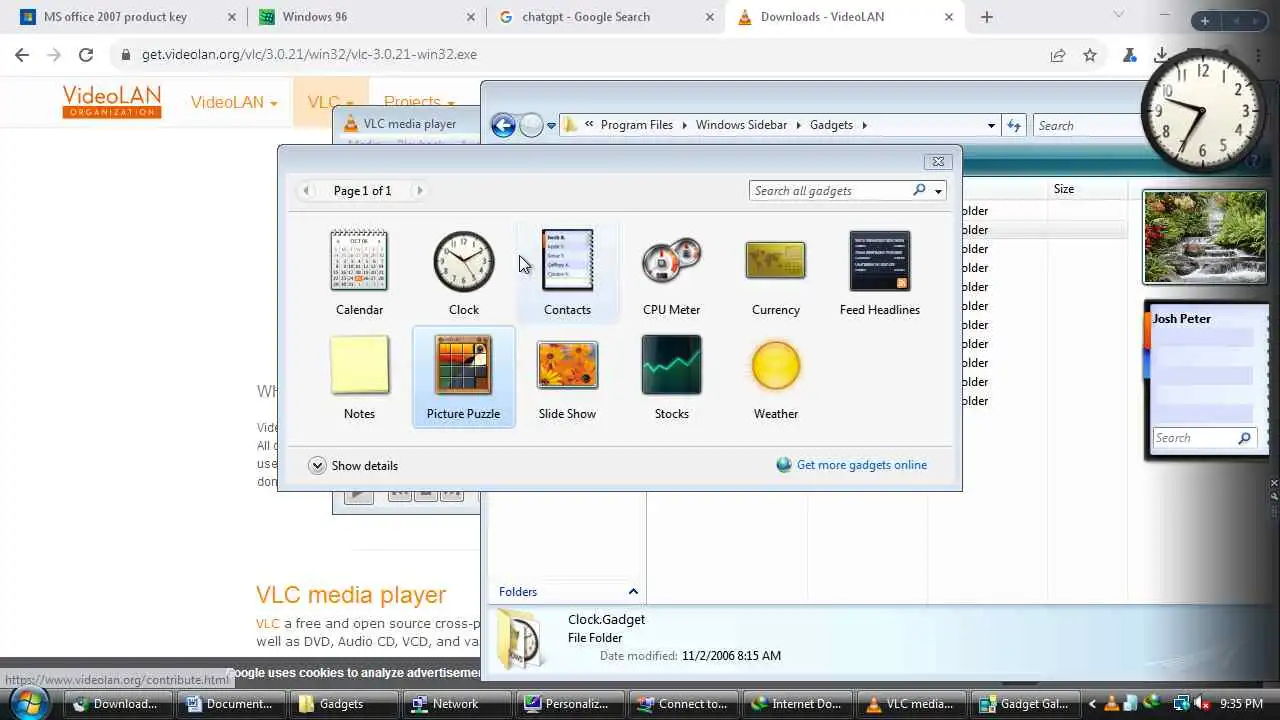Go to next gadget page arrow
This screenshot has height=720, width=1280.
pos(419,190)
